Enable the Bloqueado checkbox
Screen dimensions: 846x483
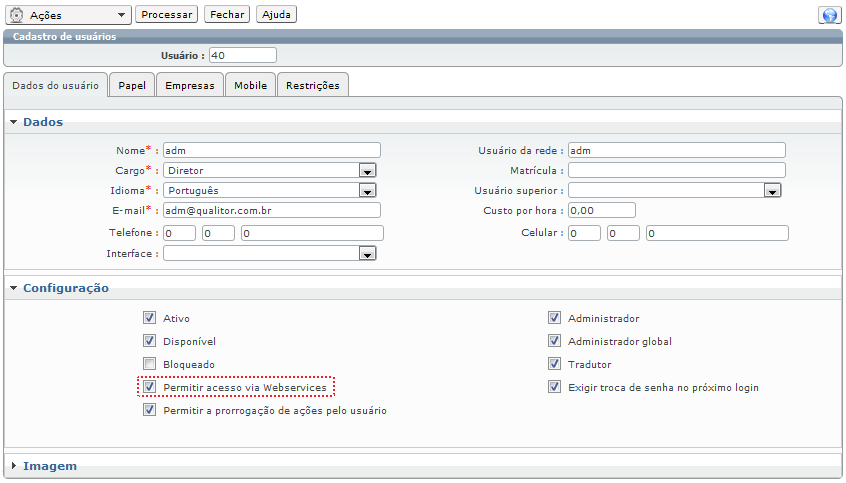point(150,364)
